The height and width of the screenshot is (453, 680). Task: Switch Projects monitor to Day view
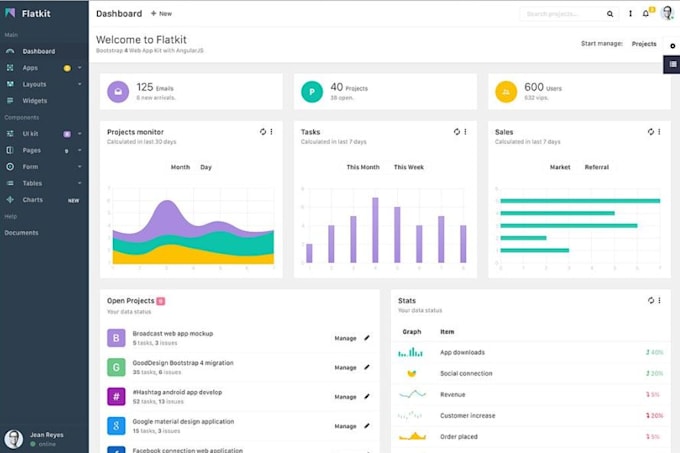[206, 167]
